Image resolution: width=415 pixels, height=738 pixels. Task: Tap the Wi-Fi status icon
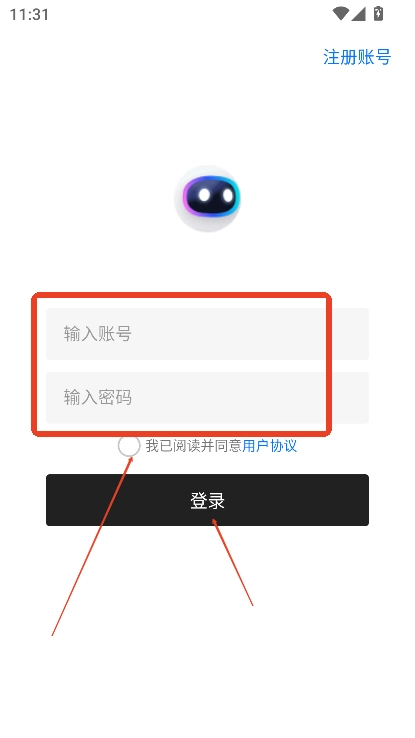click(340, 14)
